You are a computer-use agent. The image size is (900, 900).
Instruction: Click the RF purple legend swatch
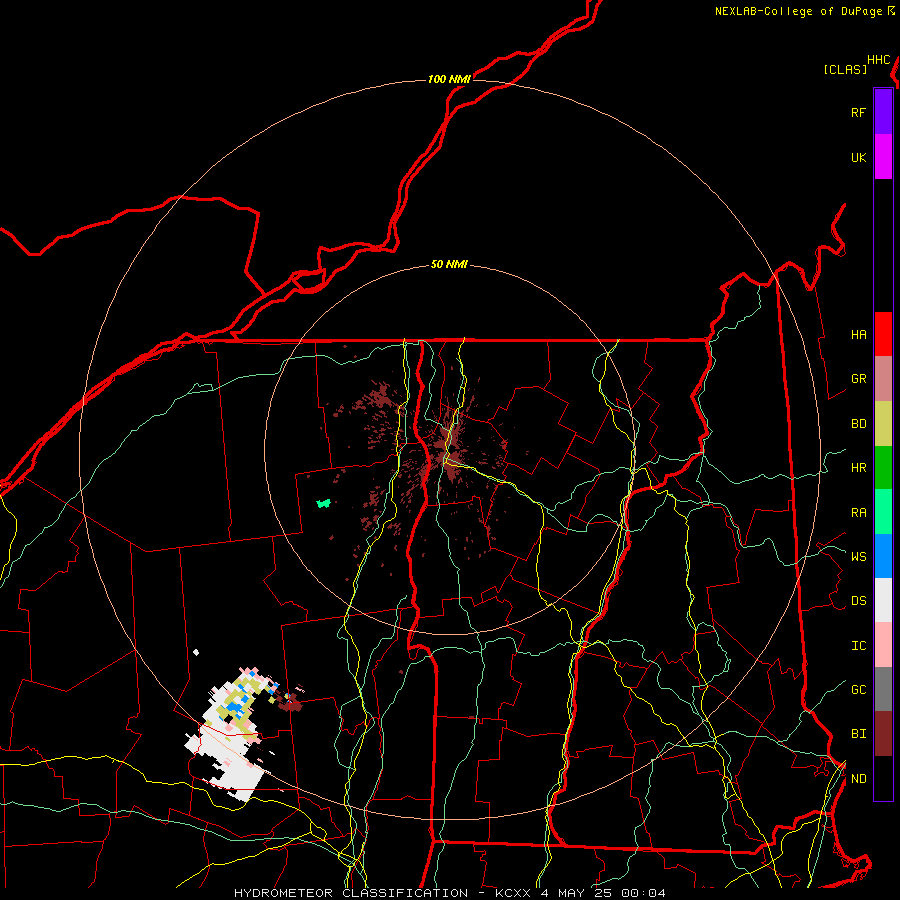883,112
